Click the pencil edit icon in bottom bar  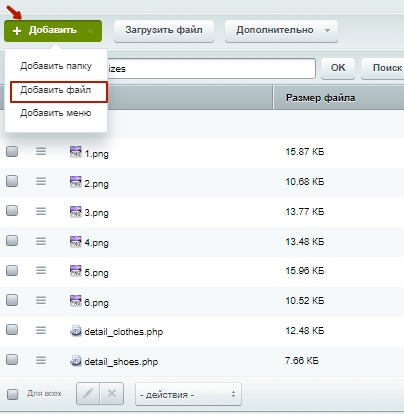88,394
